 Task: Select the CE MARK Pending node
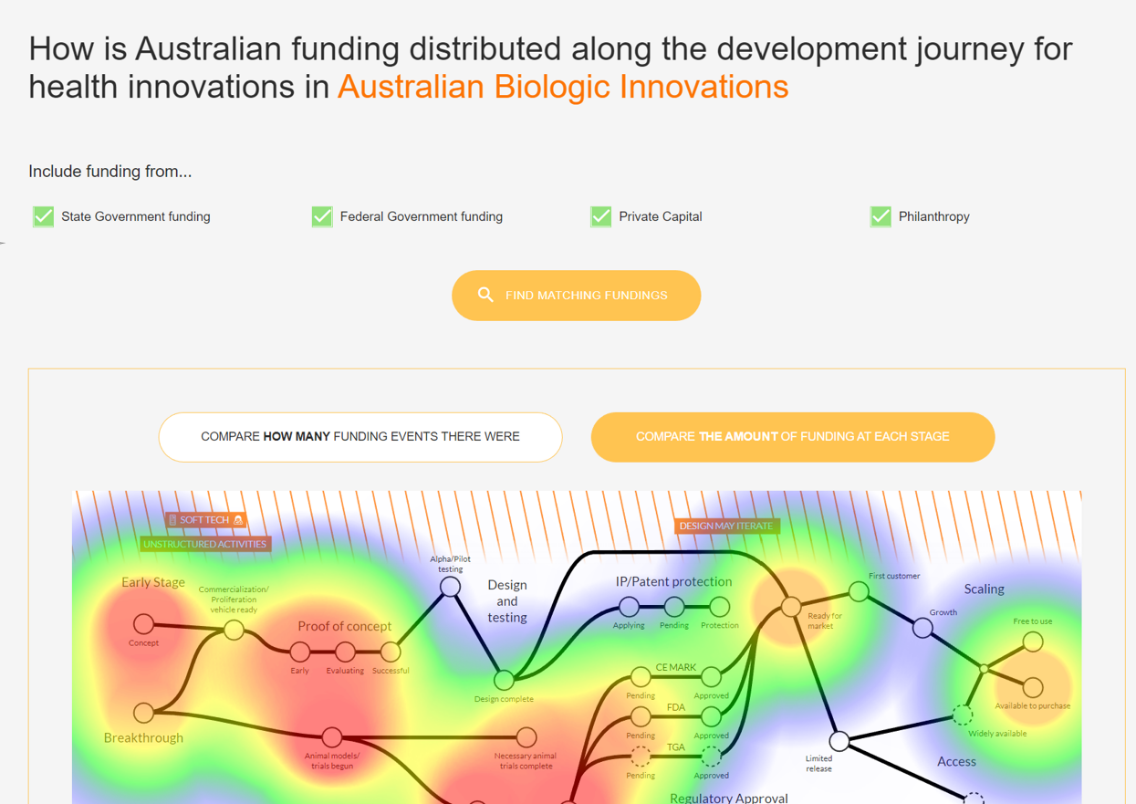tap(640, 677)
